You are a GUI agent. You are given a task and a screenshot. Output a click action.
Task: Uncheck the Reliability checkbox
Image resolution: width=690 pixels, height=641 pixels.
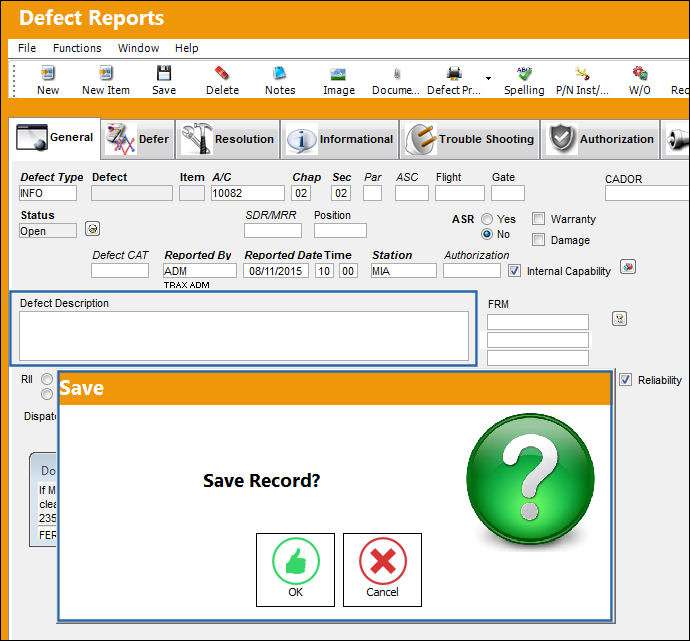(625, 380)
